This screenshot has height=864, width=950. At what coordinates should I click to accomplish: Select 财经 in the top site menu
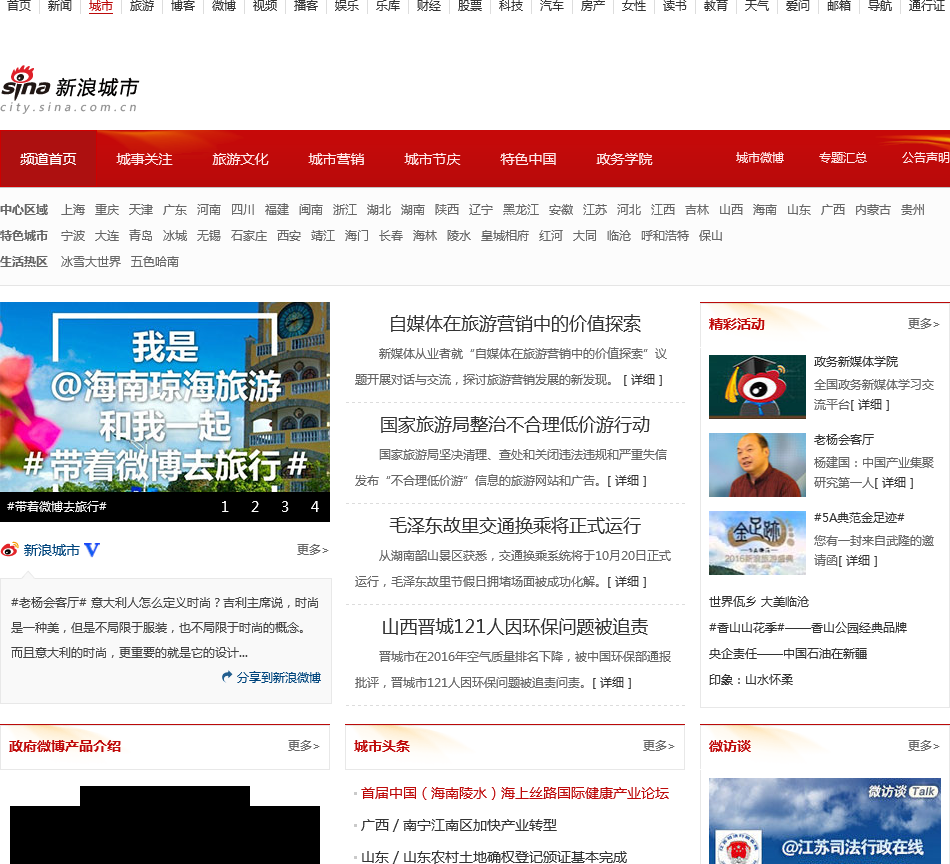tap(428, 6)
